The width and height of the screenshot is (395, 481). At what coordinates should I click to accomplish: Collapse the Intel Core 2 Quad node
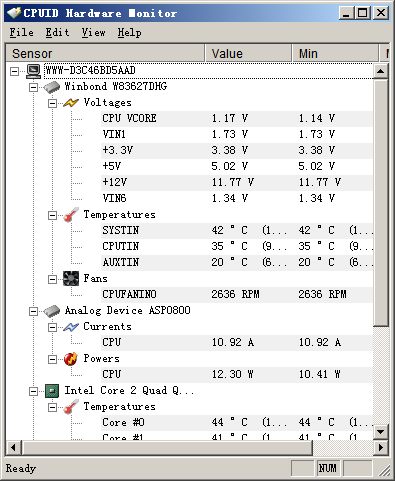coord(33,391)
